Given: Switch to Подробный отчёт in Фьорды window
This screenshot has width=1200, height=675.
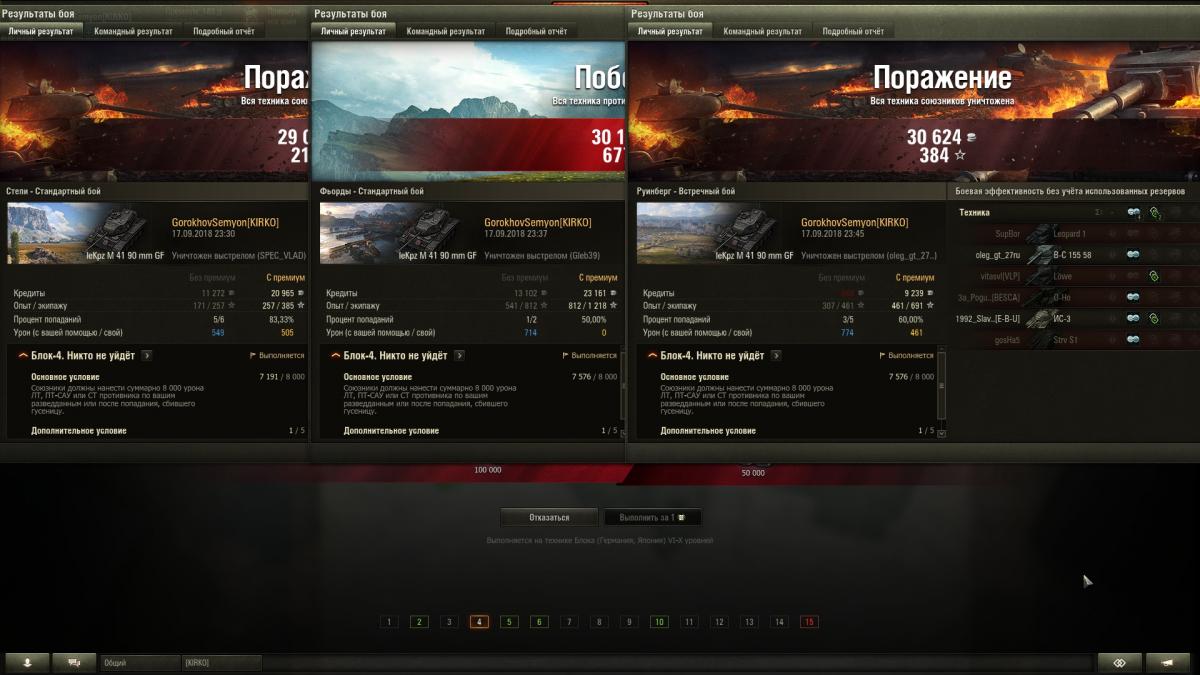Looking at the screenshot, I should click(x=537, y=31).
